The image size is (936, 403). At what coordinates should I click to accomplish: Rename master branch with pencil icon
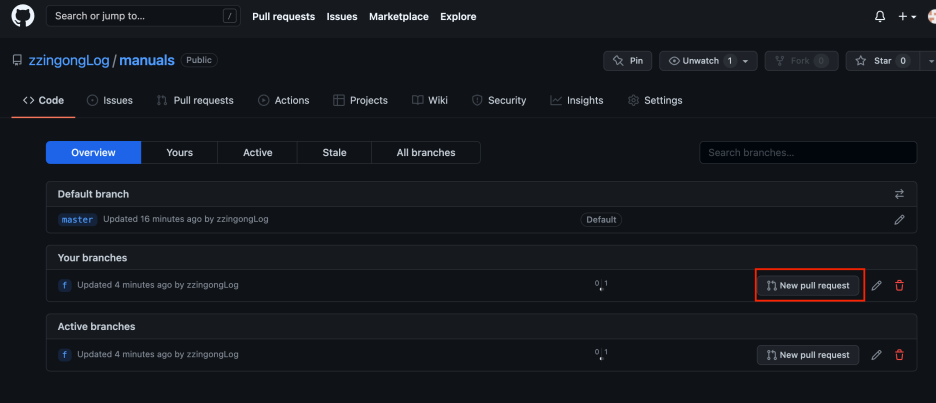[899, 220]
